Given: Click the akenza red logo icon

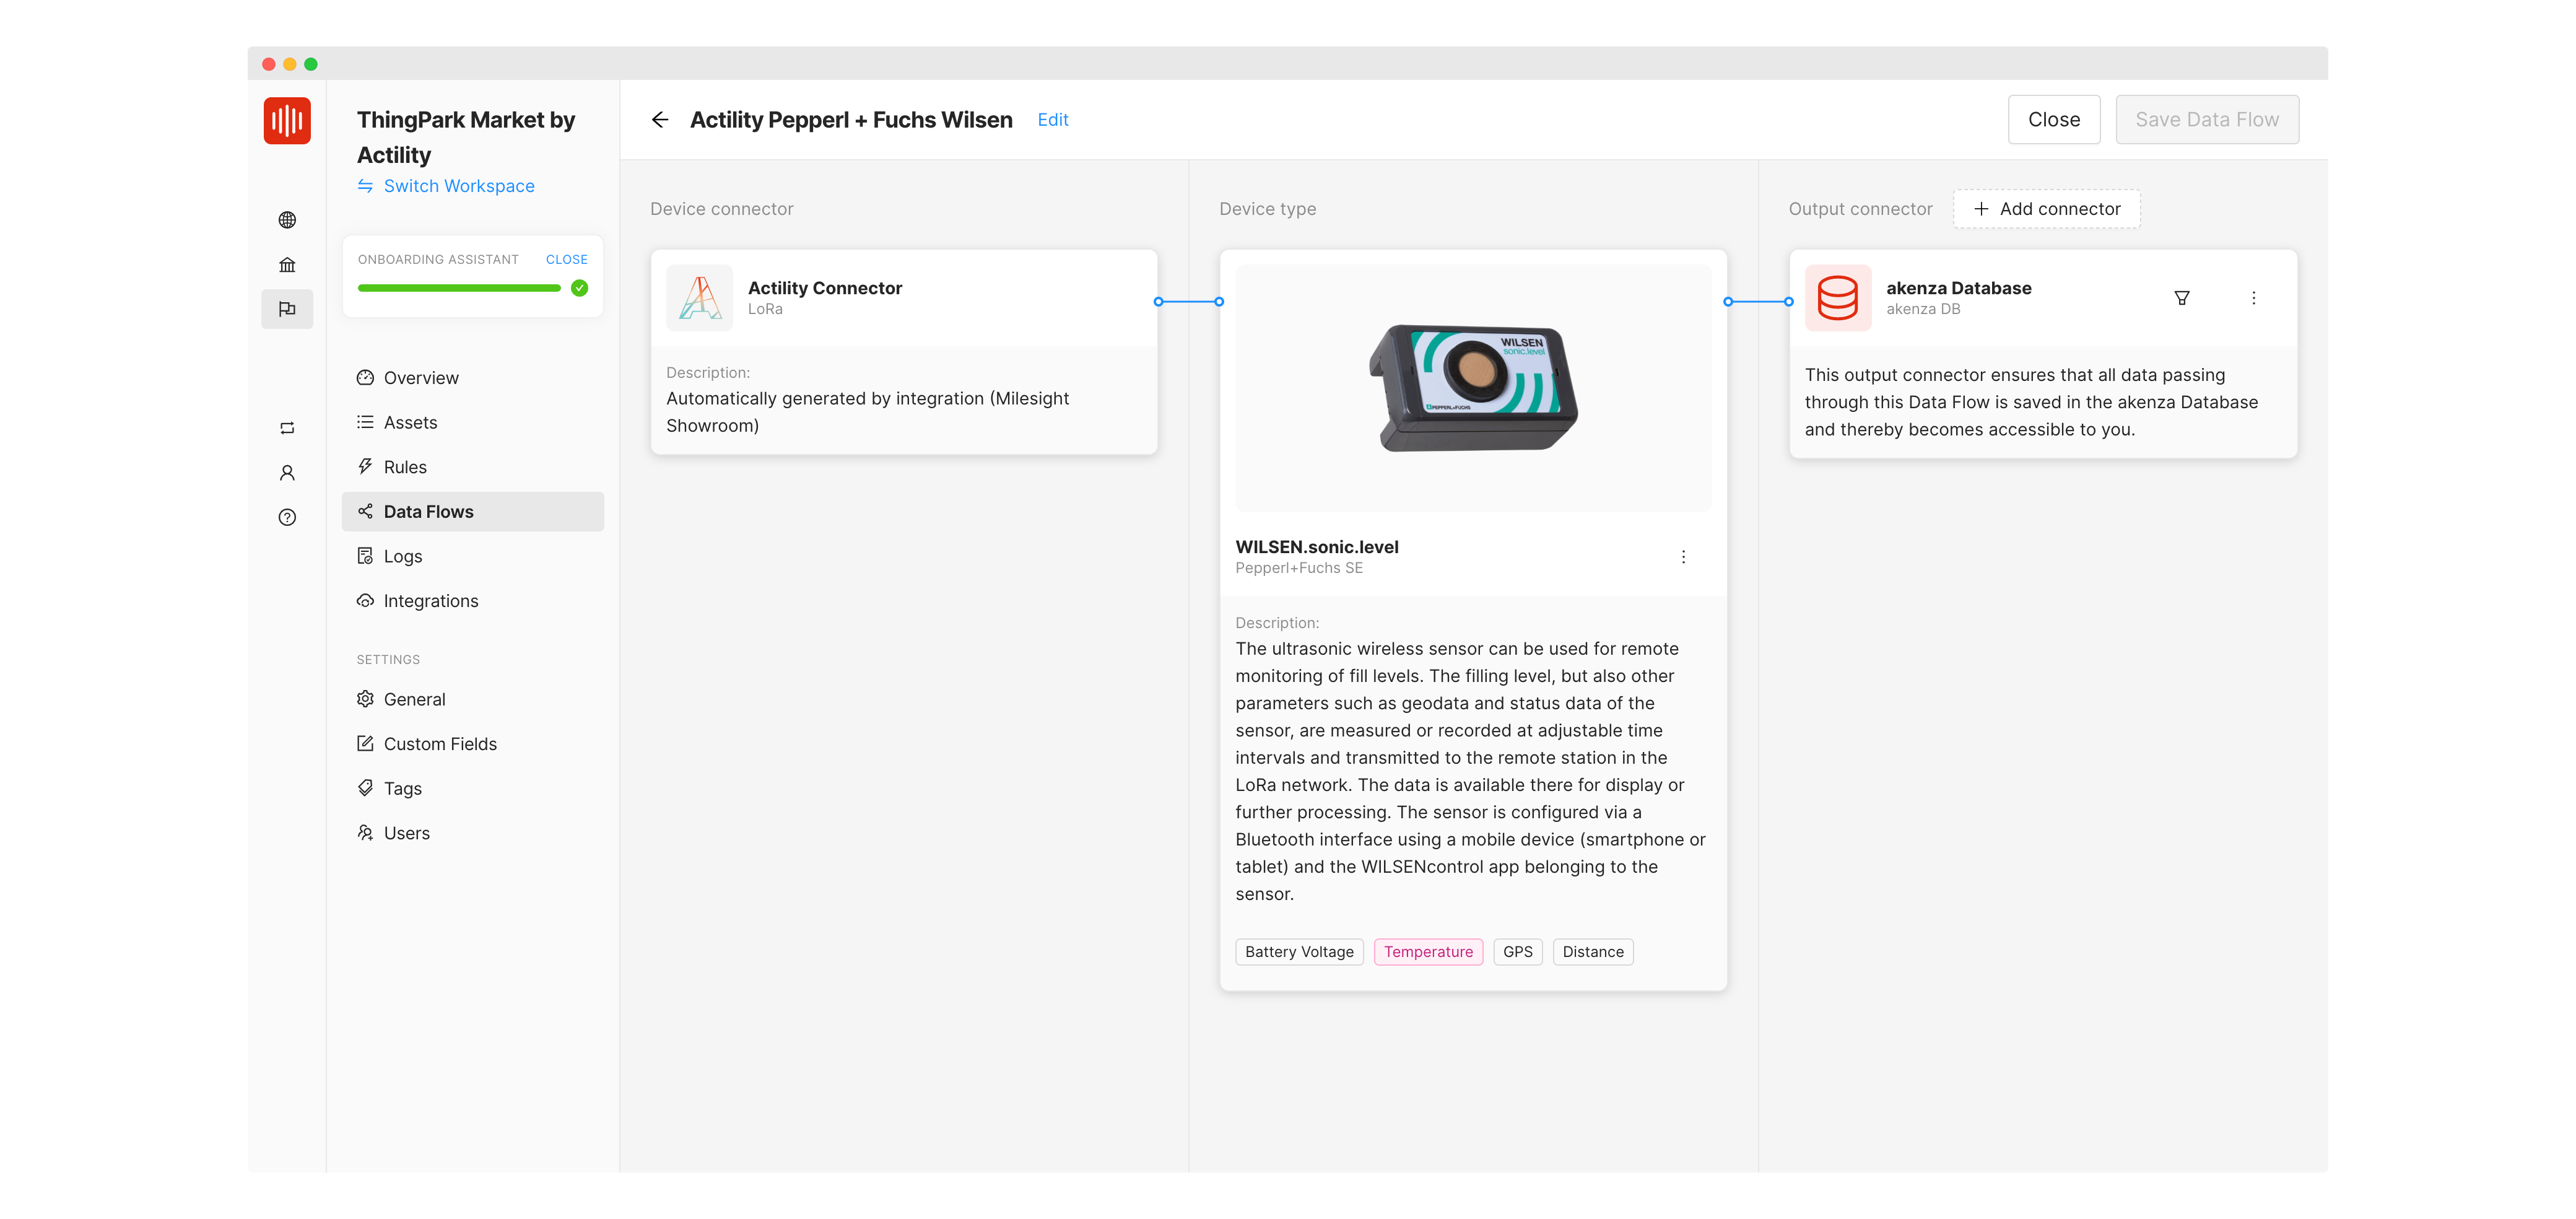Looking at the screenshot, I should [287, 121].
